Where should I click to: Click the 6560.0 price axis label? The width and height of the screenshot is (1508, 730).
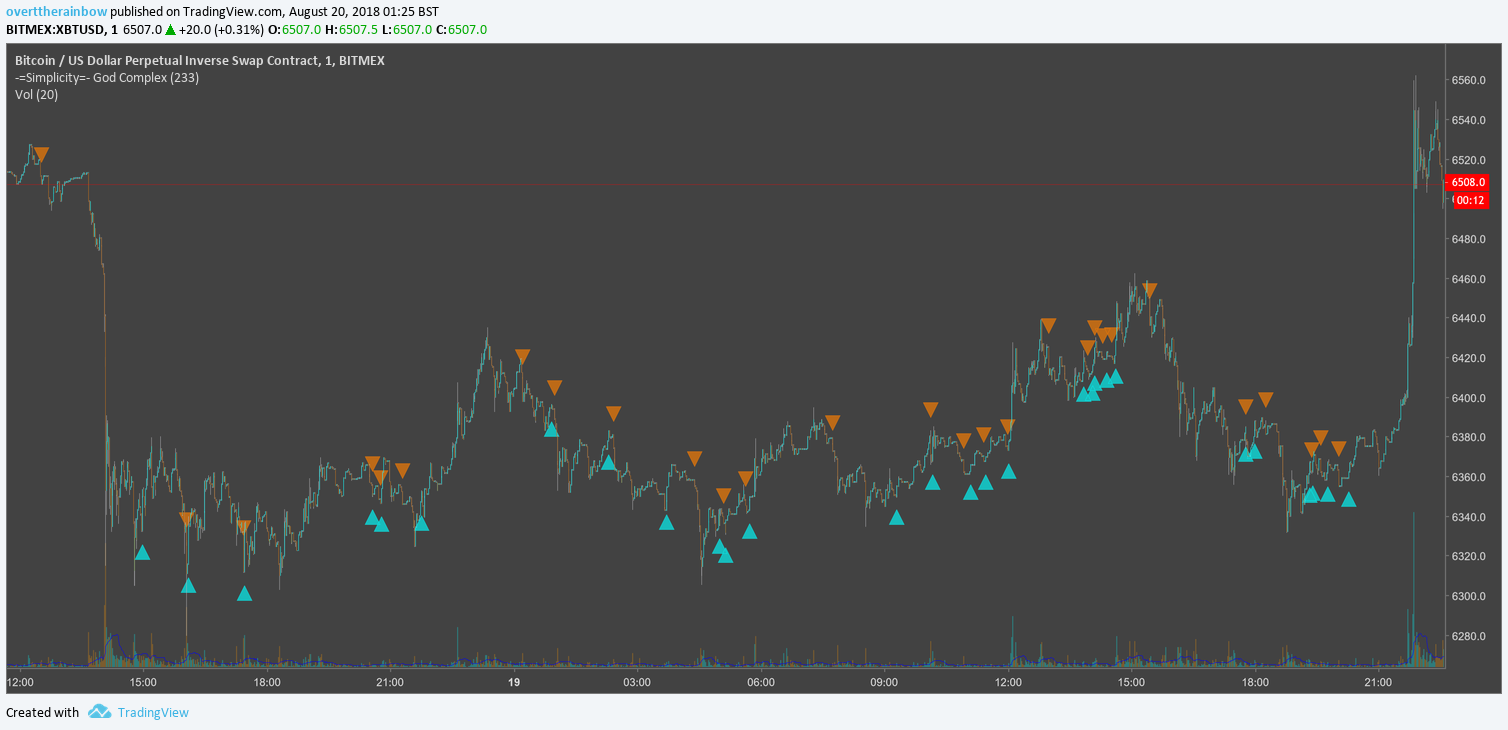[x=1470, y=80]
